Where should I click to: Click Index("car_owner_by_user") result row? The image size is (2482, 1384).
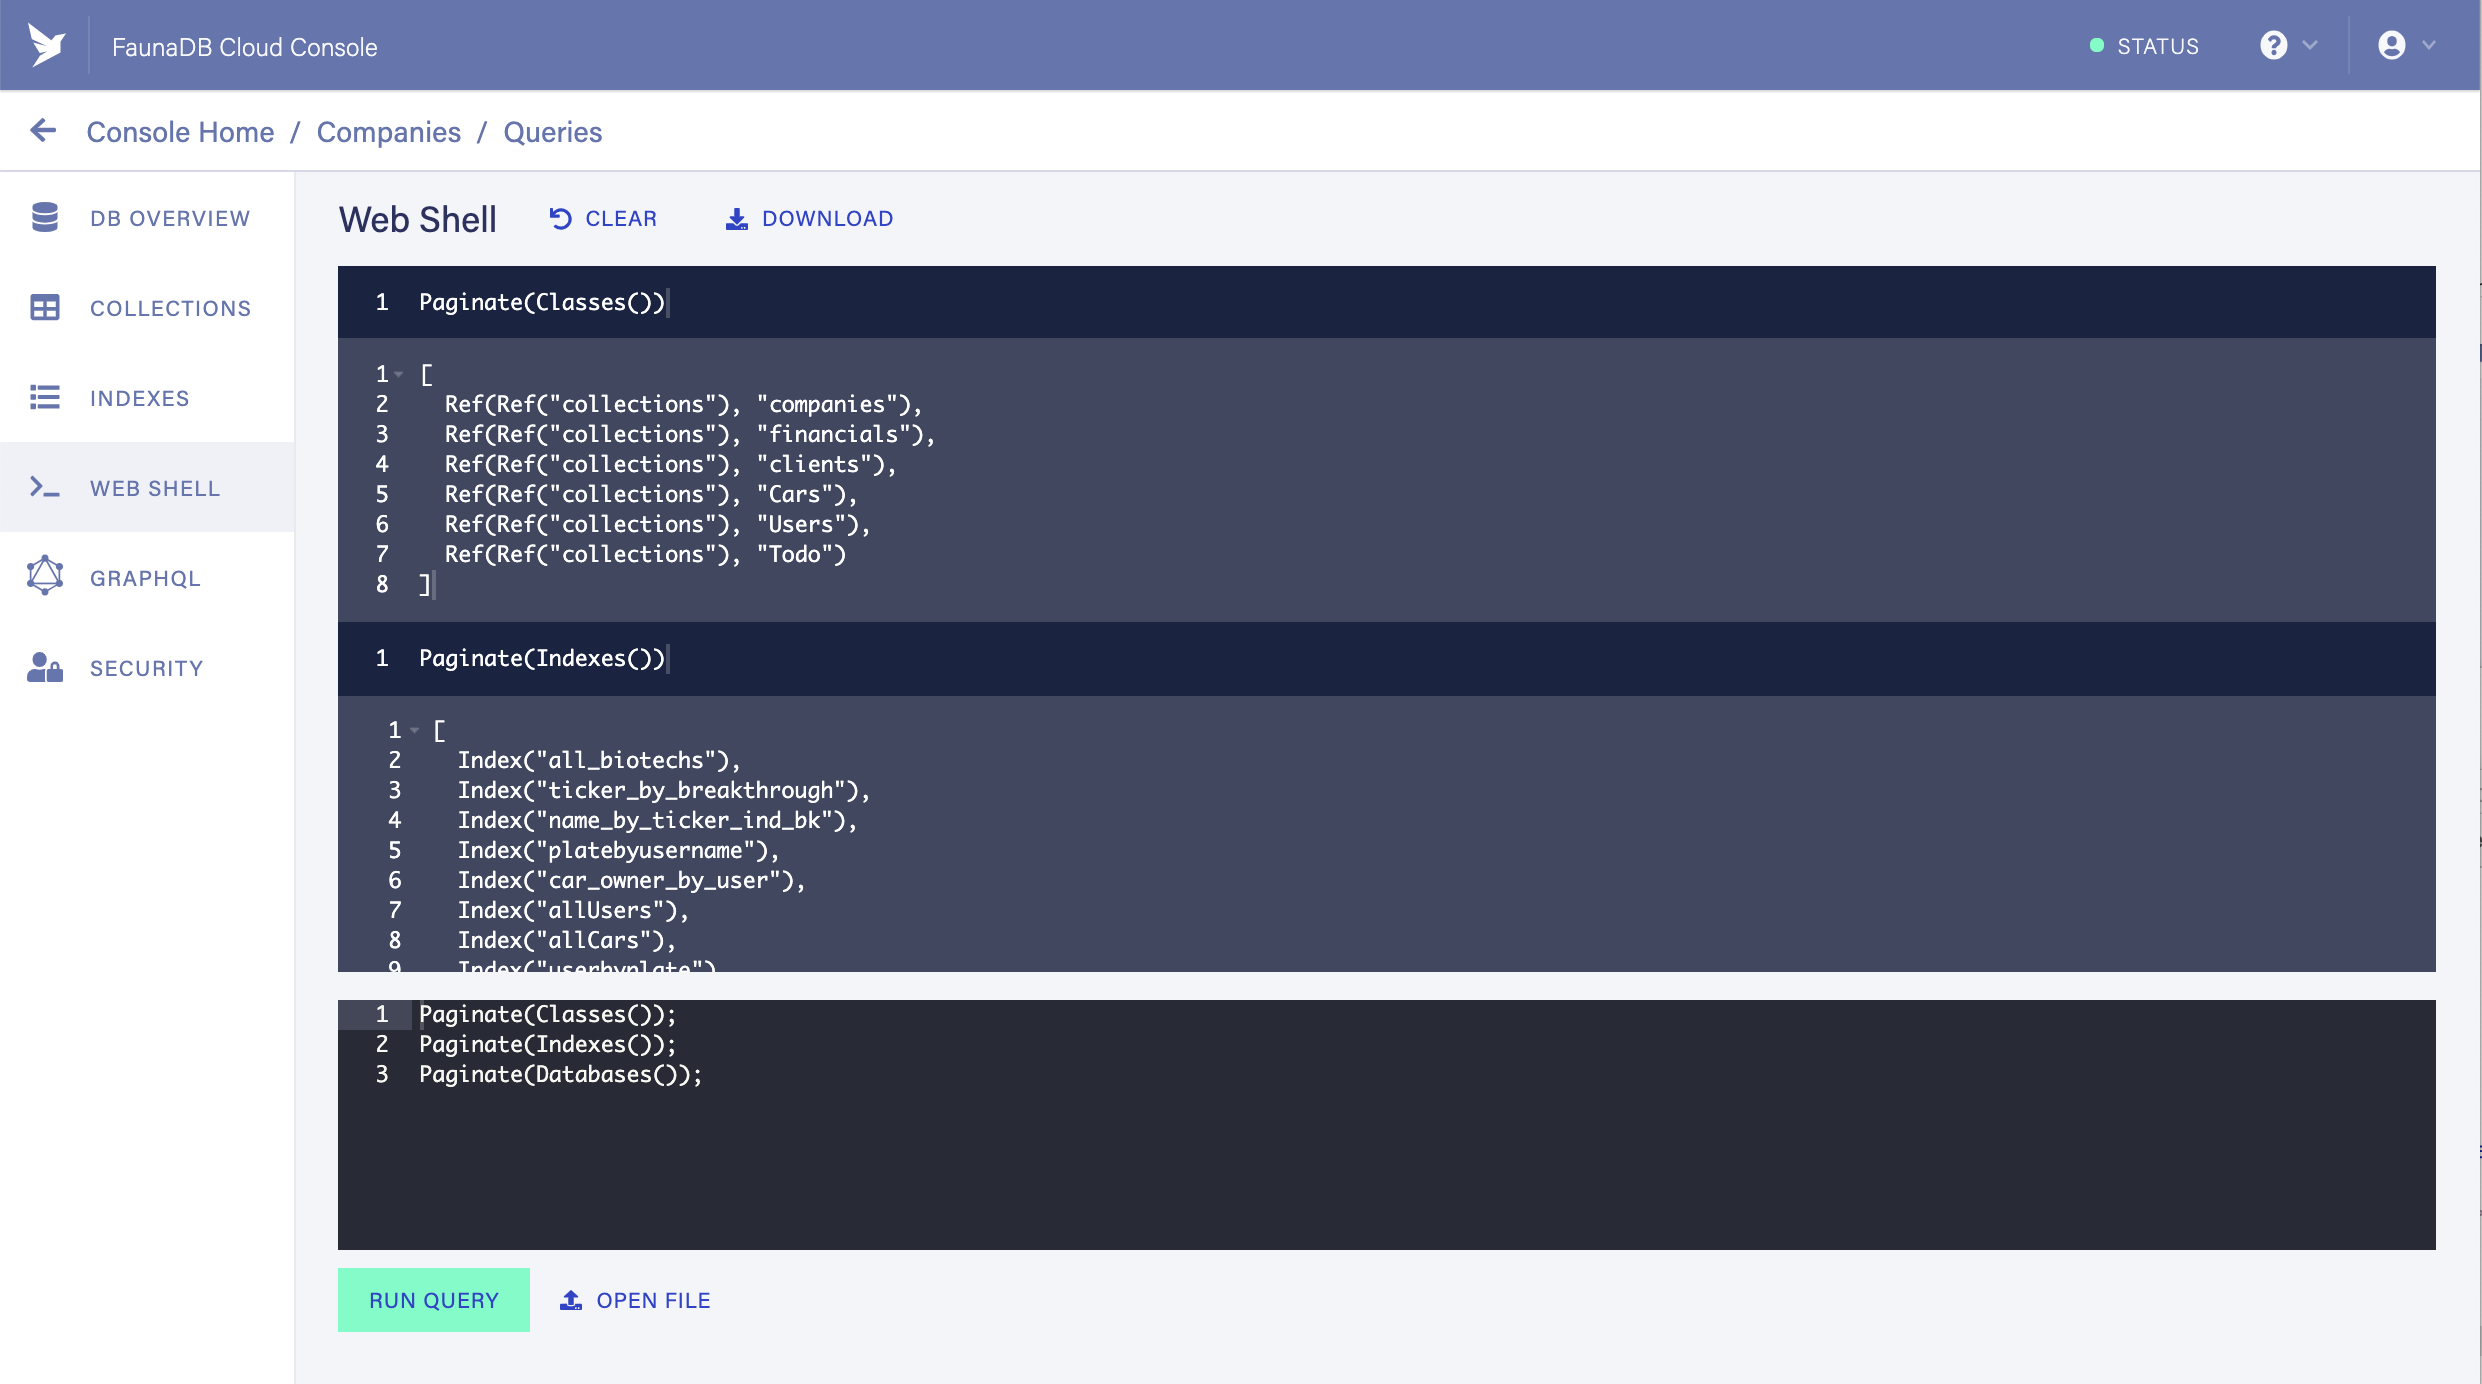coord(631,880)
